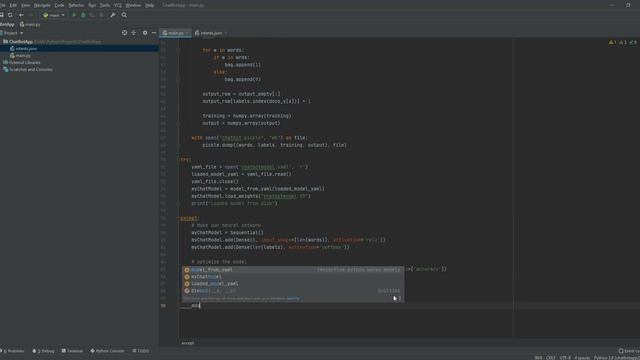Viewport: 640px width, 360px height.
Task: Click the editor line containing Sequential()
Action: [227, 233]
